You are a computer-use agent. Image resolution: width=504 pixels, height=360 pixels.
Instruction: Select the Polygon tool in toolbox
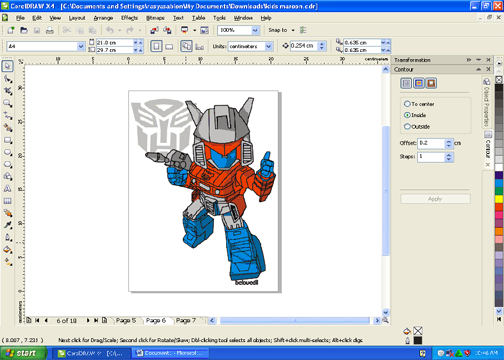[x=8, y=164]
